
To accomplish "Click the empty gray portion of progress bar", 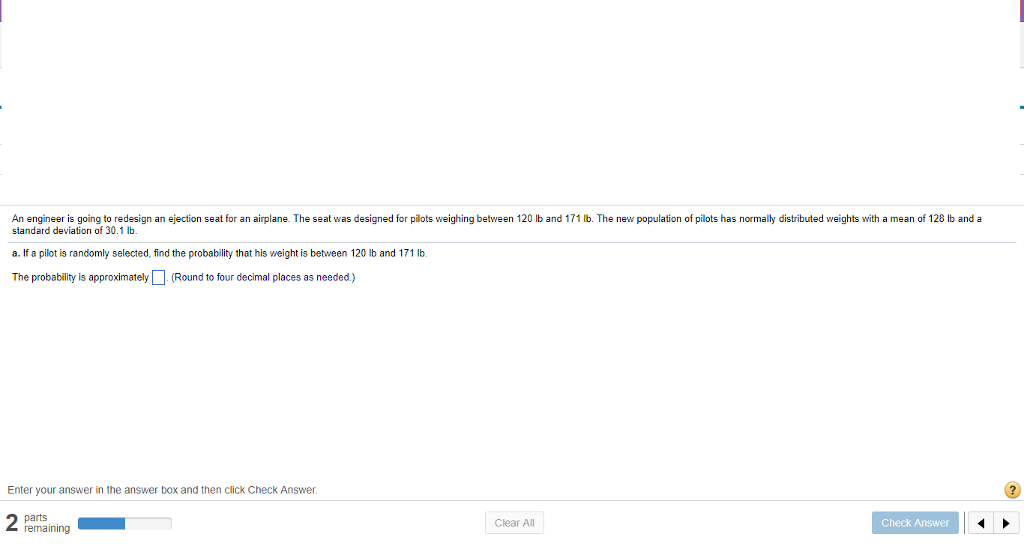I will click(x=148, y=522).
